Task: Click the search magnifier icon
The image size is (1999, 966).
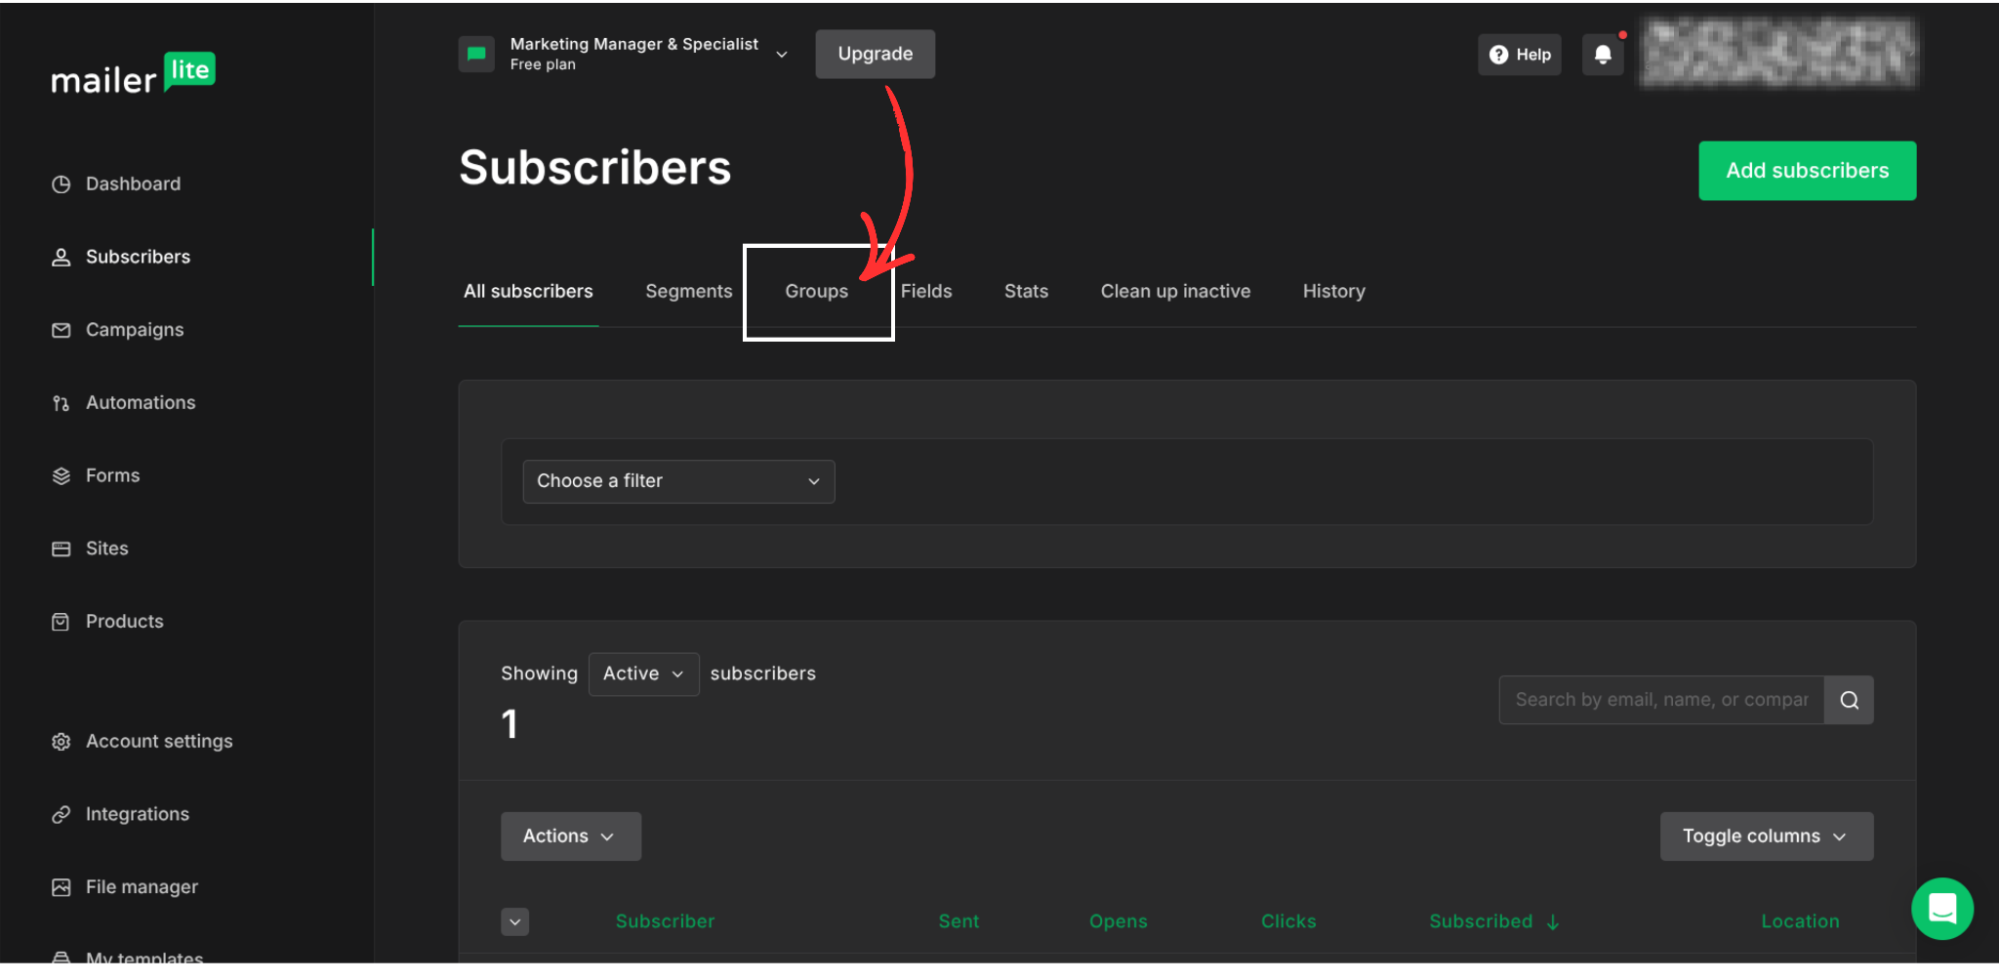Action: point(1848,699)
